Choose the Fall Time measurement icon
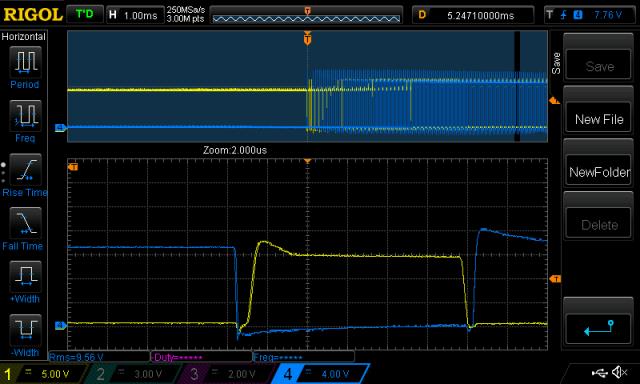640x384 pixels. [x=25, y=223]
